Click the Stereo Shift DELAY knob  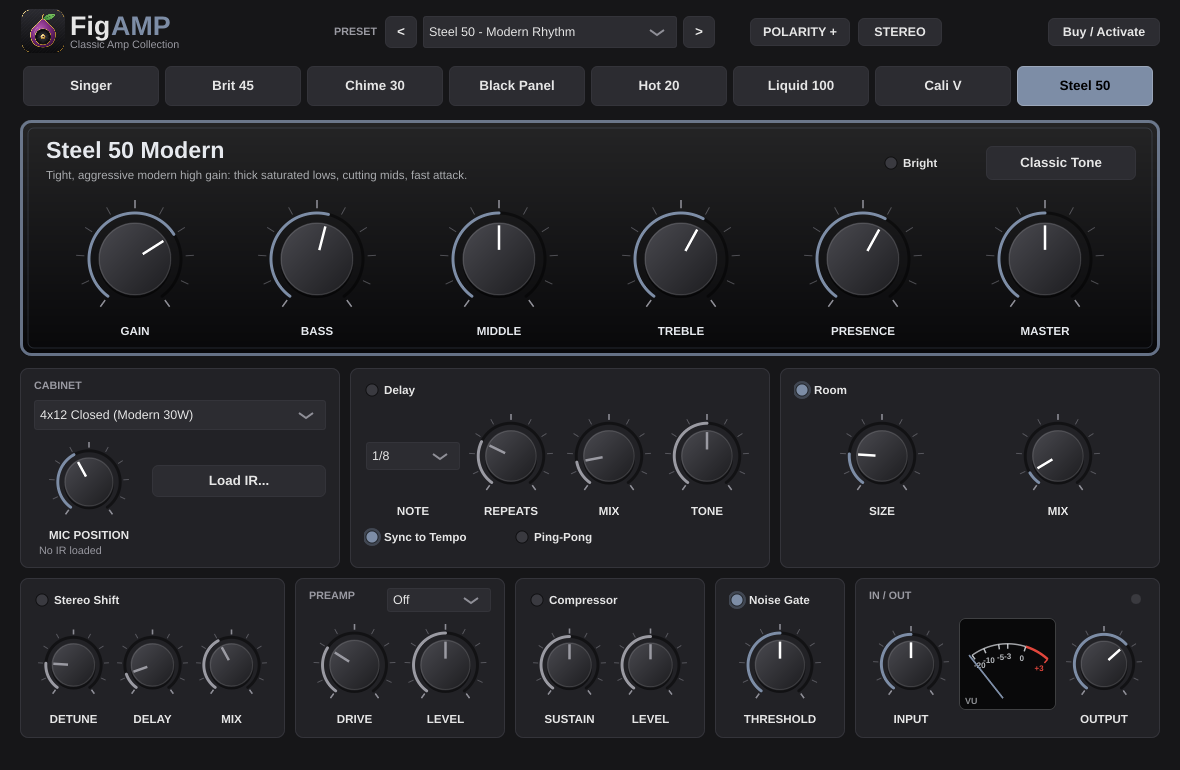pos(152,665)
